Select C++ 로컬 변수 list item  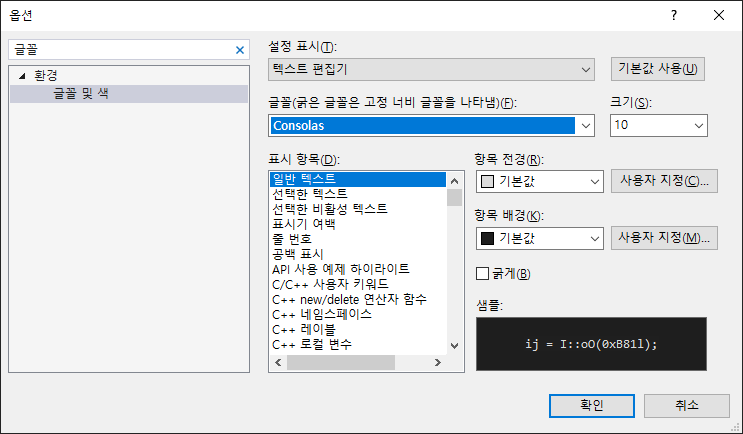pyautogui.click(x=358, y=345)
